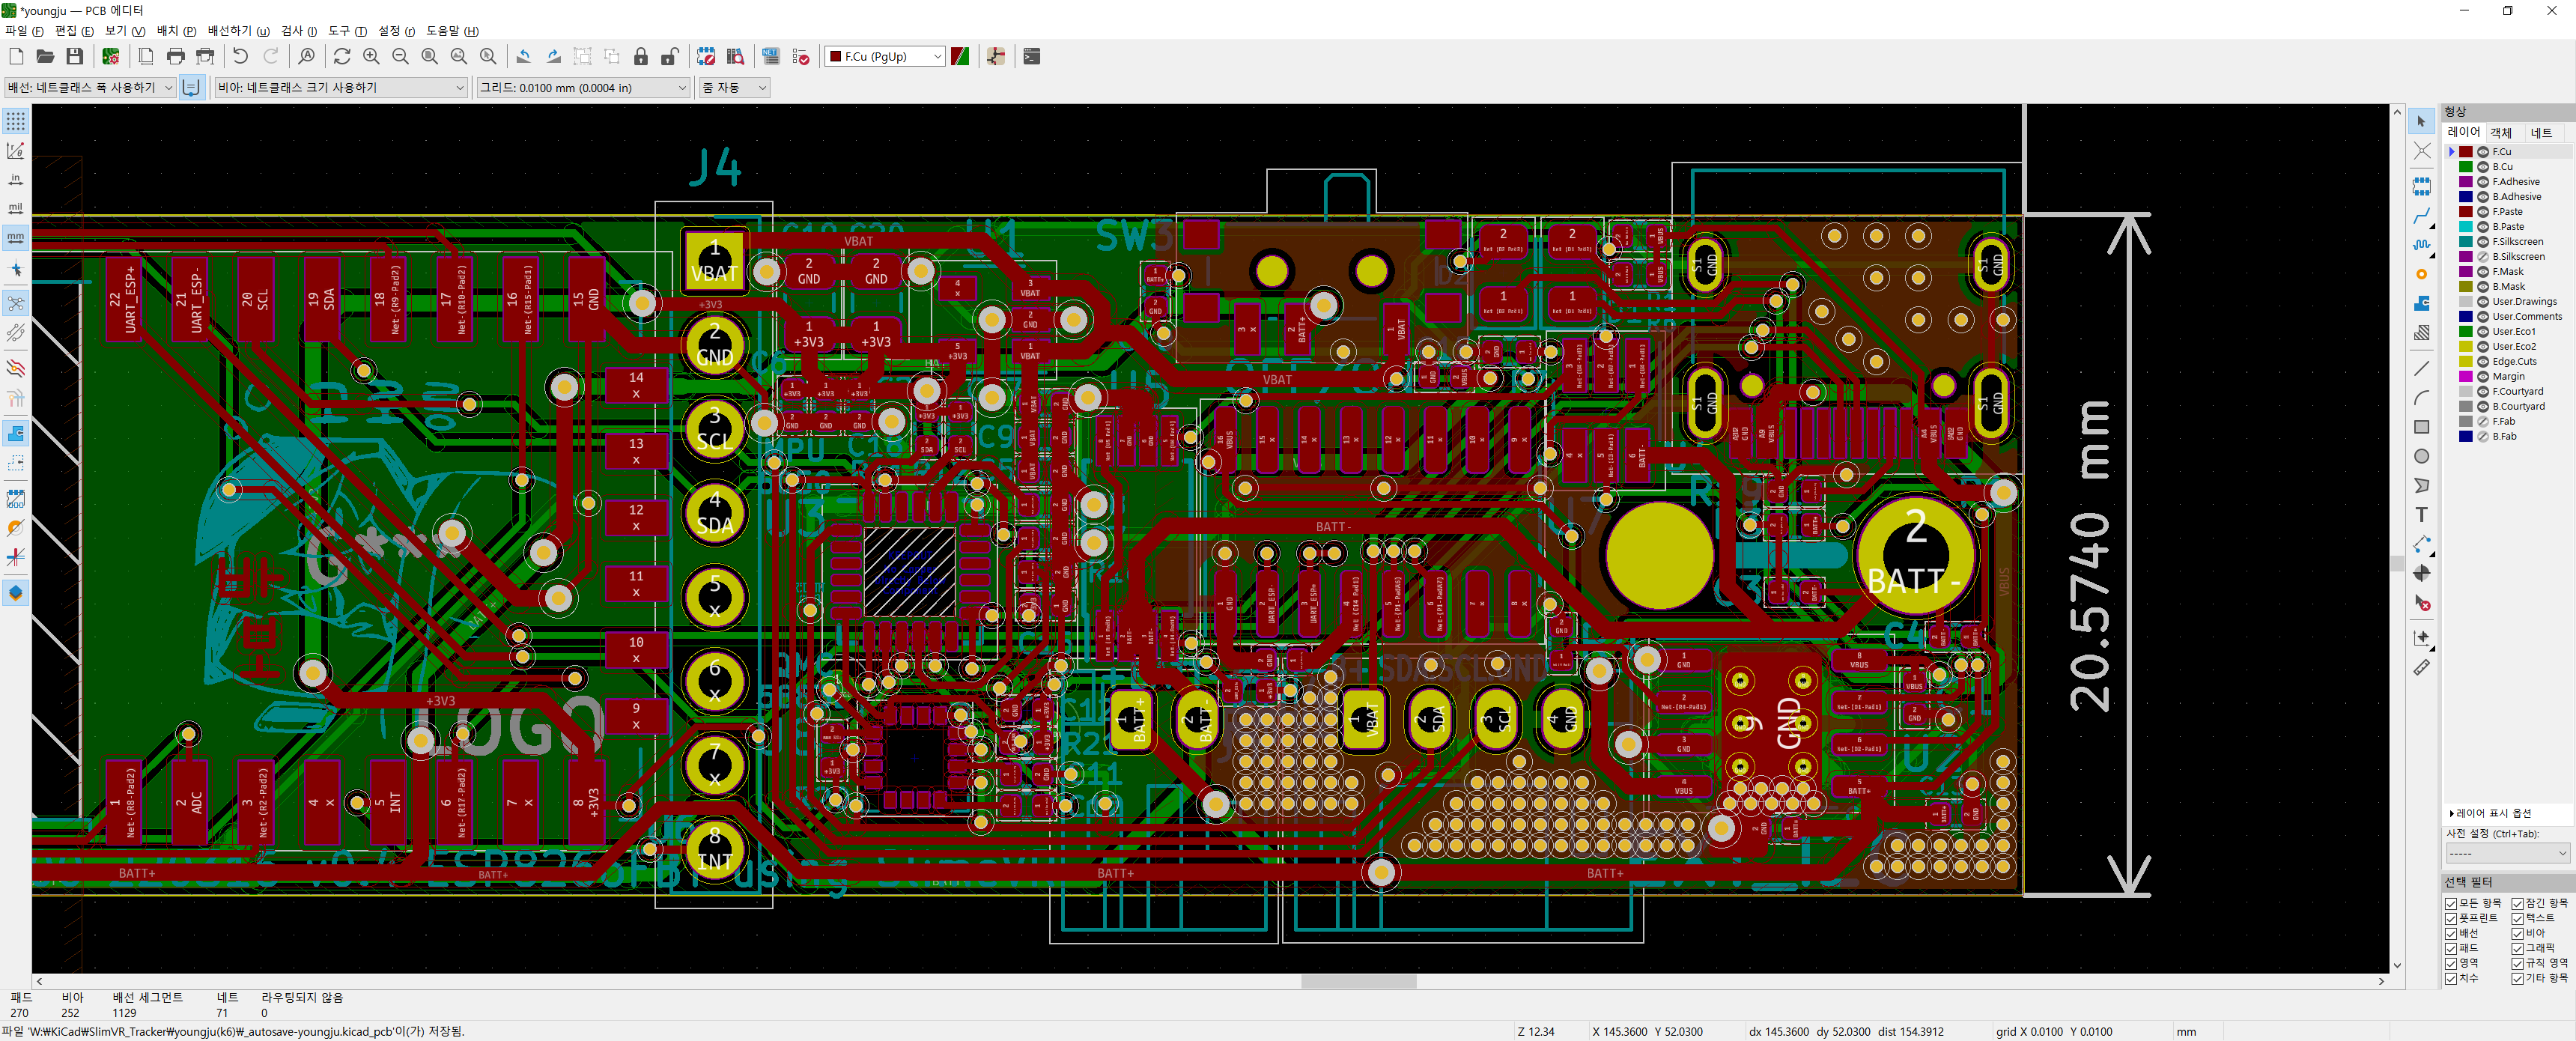Open Board Setup from the toolbar

(111, 57)
